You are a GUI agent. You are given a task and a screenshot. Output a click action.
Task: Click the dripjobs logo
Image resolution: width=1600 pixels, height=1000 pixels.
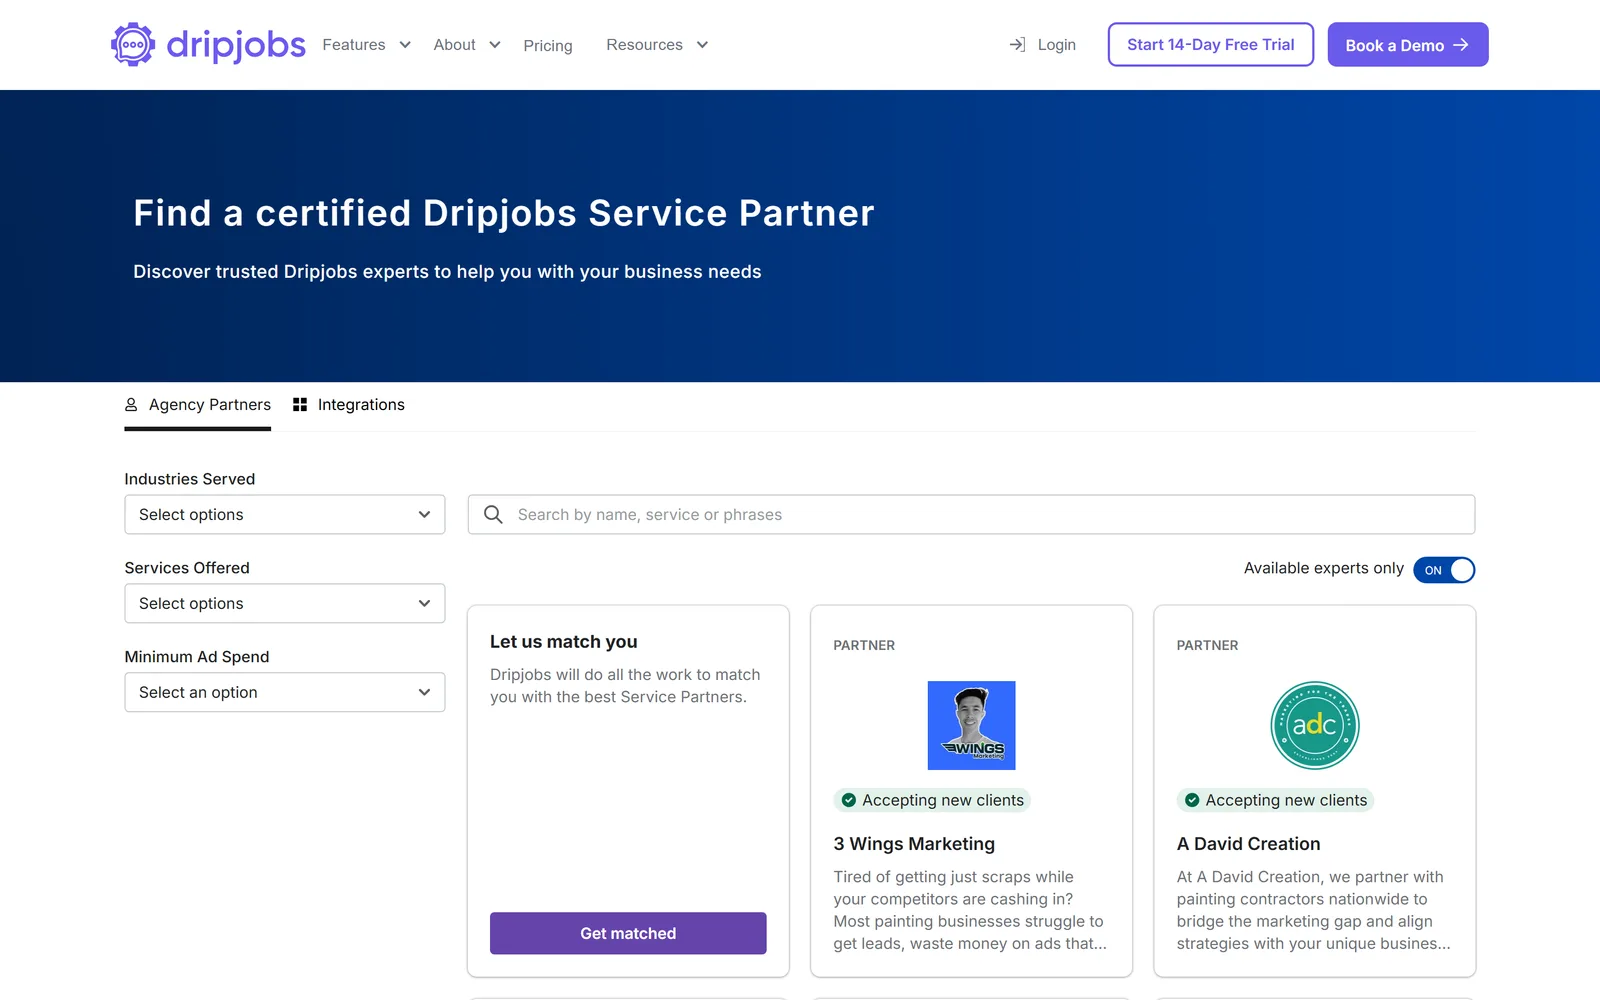pyautogui.click(x=208, y=44)
